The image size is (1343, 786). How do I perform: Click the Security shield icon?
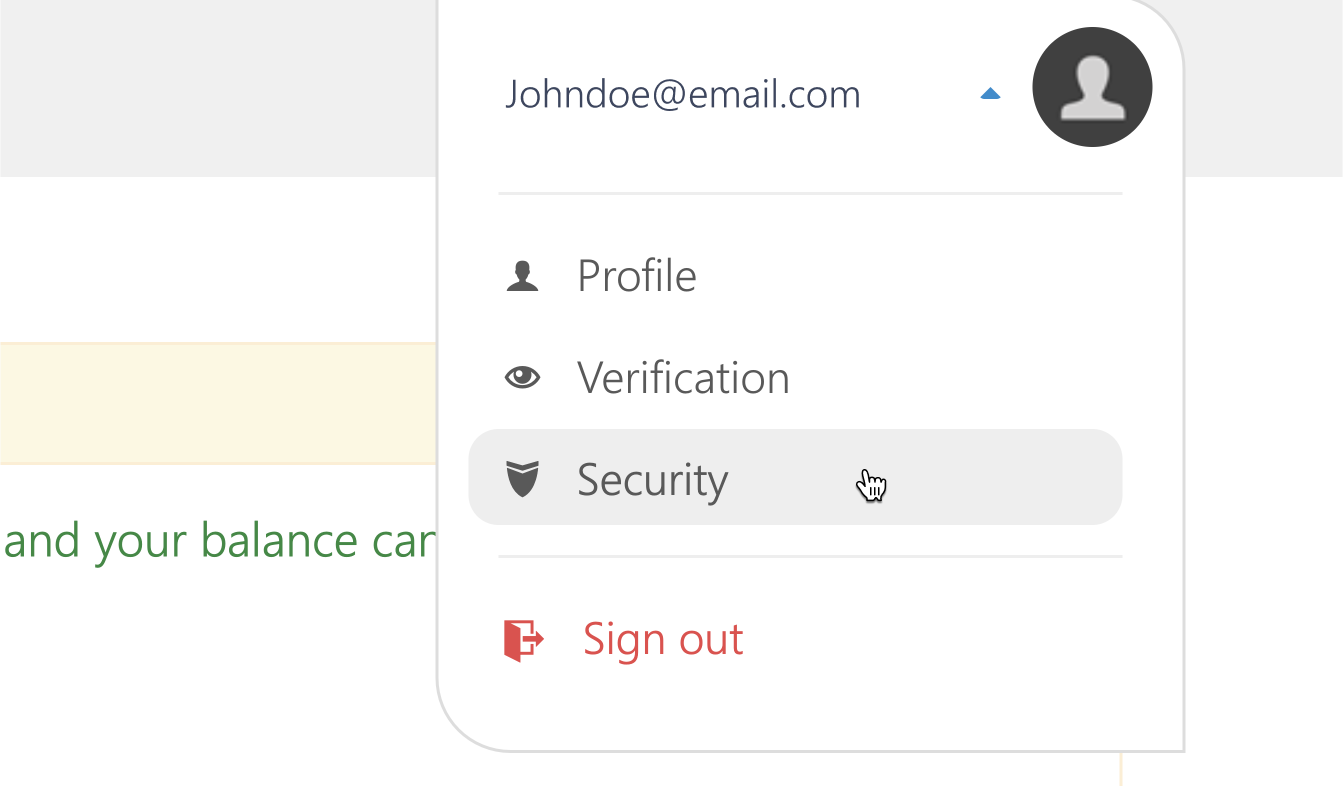522,479
